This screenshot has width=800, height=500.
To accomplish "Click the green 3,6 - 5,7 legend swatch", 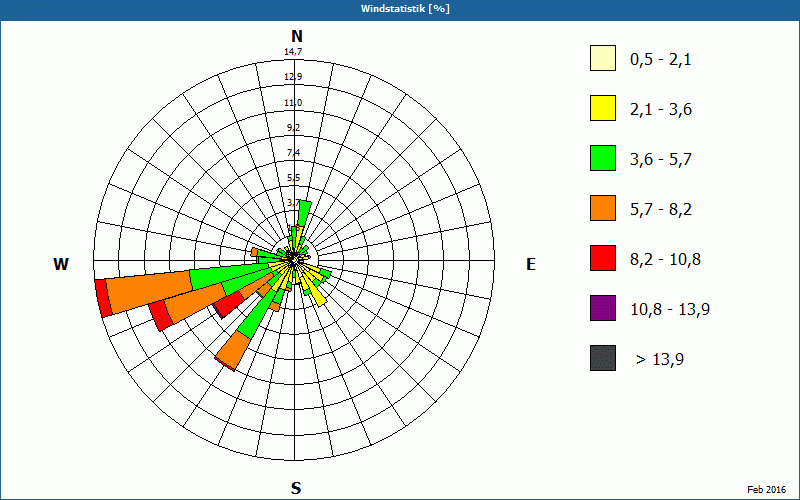I will 603,158.
